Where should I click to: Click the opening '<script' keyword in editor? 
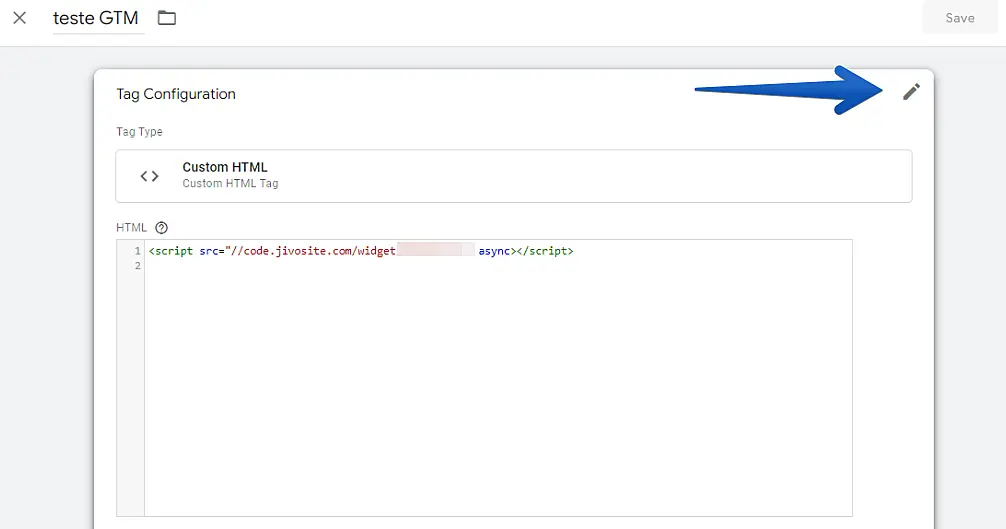click(x=171, y=251)
